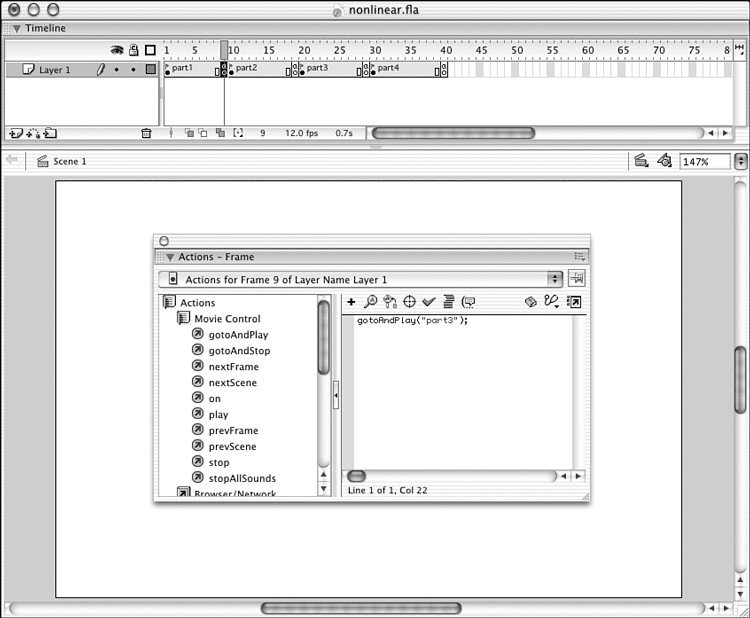Viewport: 750px width, 618px height.
Task: Click the Replace icon
Action: point(390,301)
